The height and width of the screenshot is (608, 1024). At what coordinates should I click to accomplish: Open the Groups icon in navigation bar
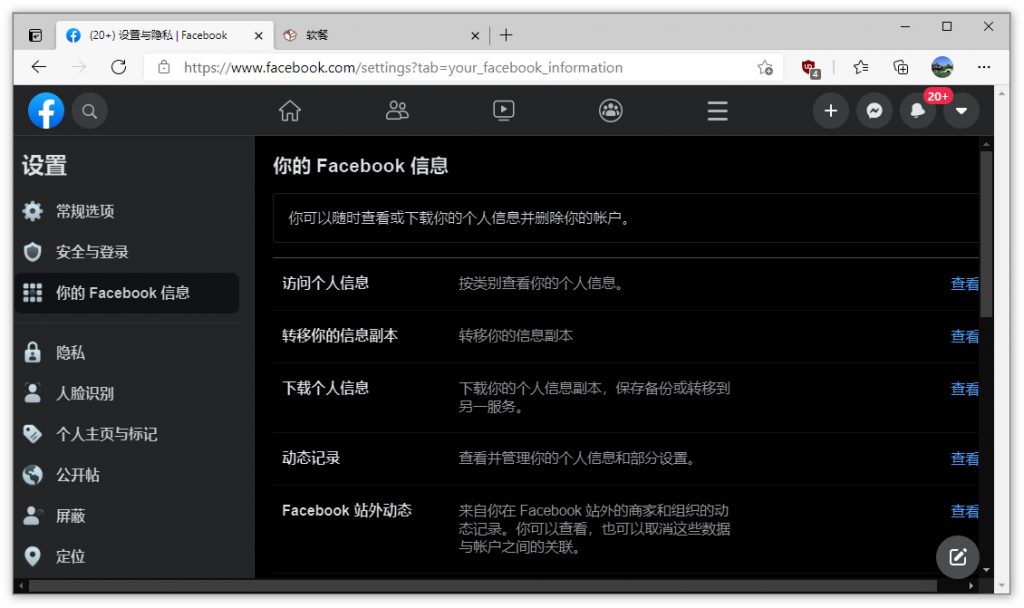coord(610,111)
